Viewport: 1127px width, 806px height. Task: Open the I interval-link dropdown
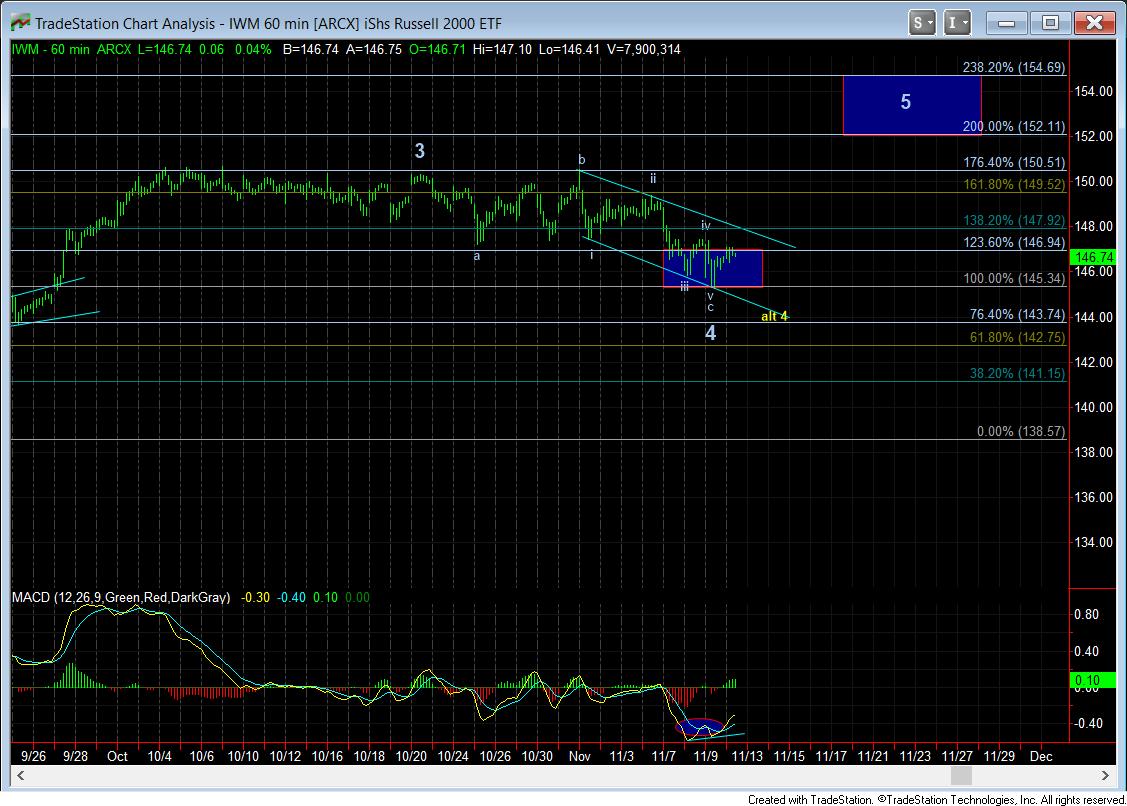point(957,22)
